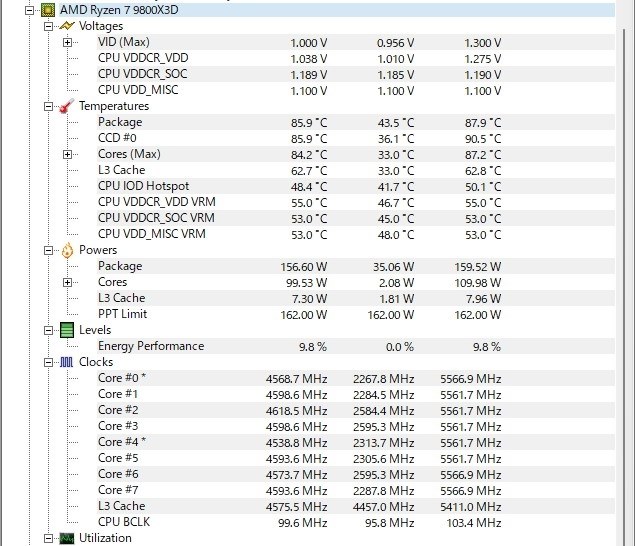This screenshot has height=546, width=635.
Task: Select the CPU VDDCR_VDD VRM row
Action: click(x=356, y=202)
